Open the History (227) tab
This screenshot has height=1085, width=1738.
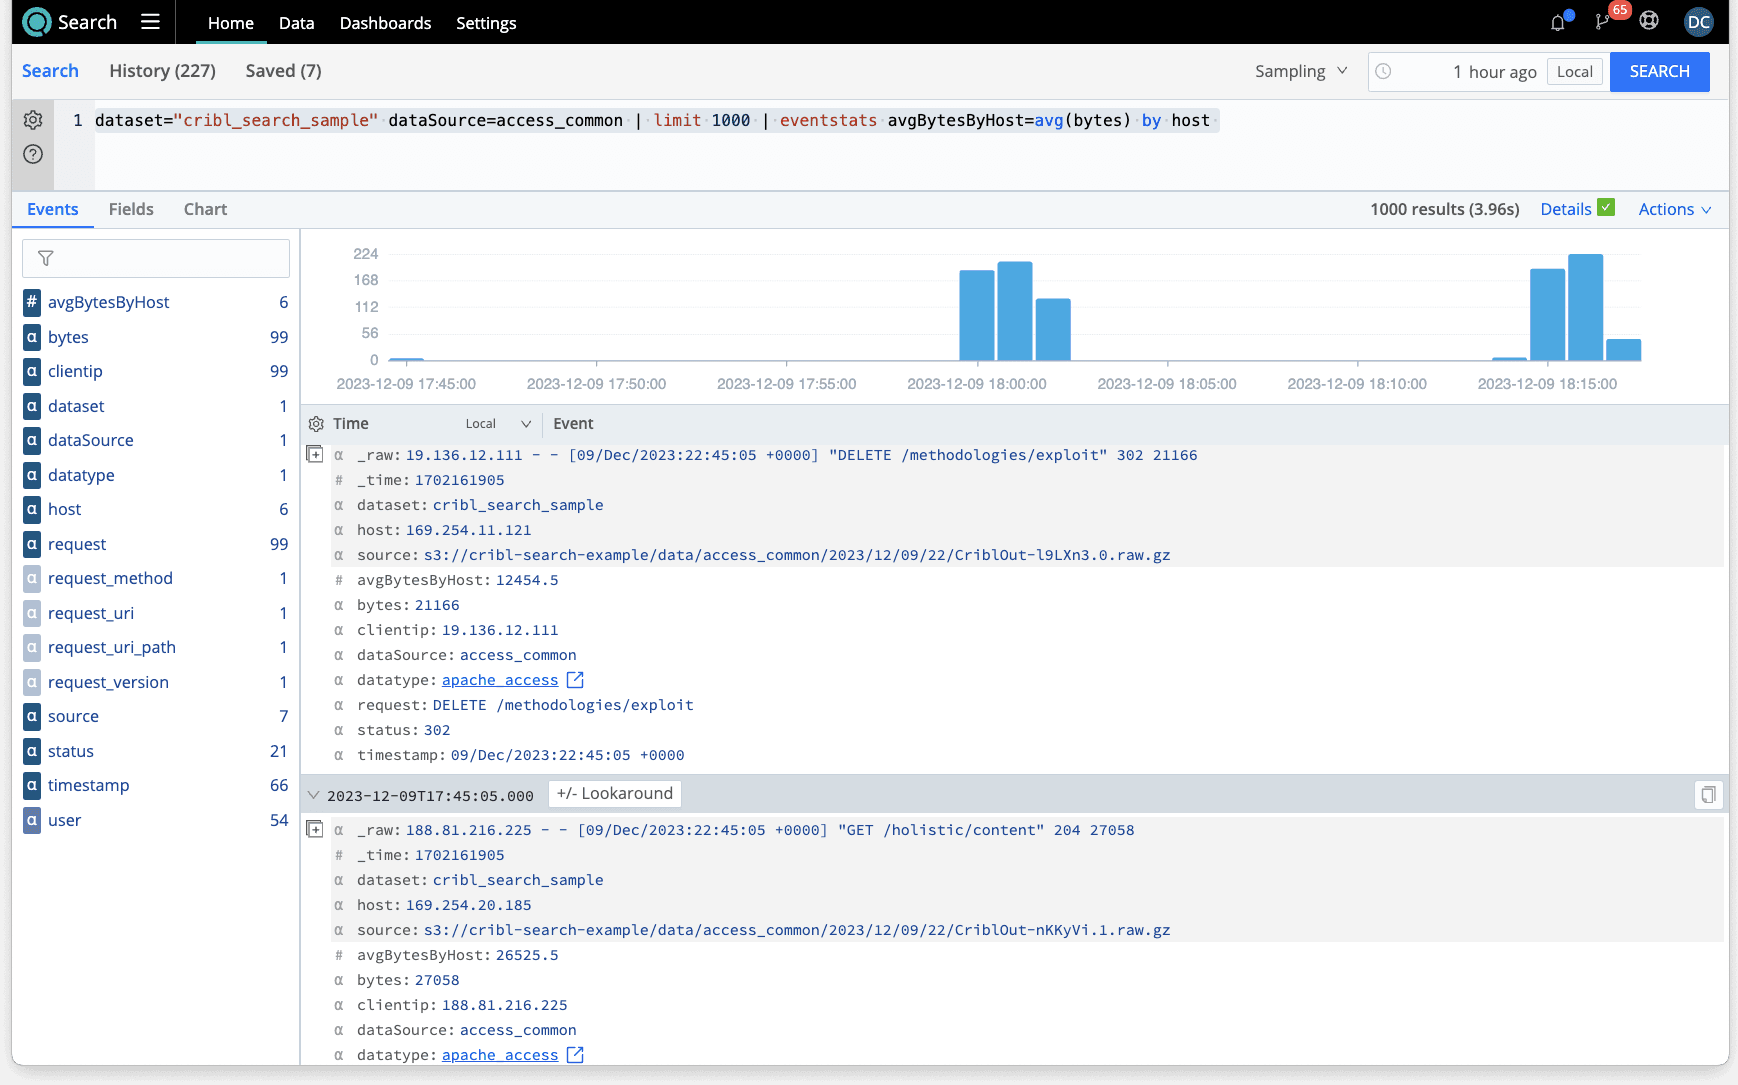pos(162,71)
